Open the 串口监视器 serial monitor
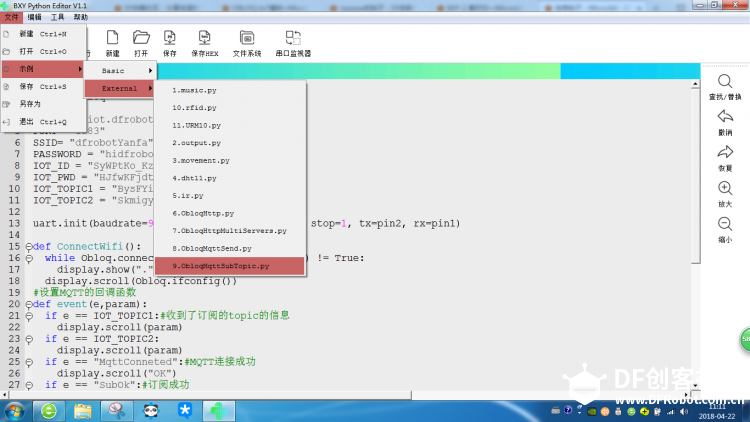Screen dimensions: 750x422 coord(293,43)
